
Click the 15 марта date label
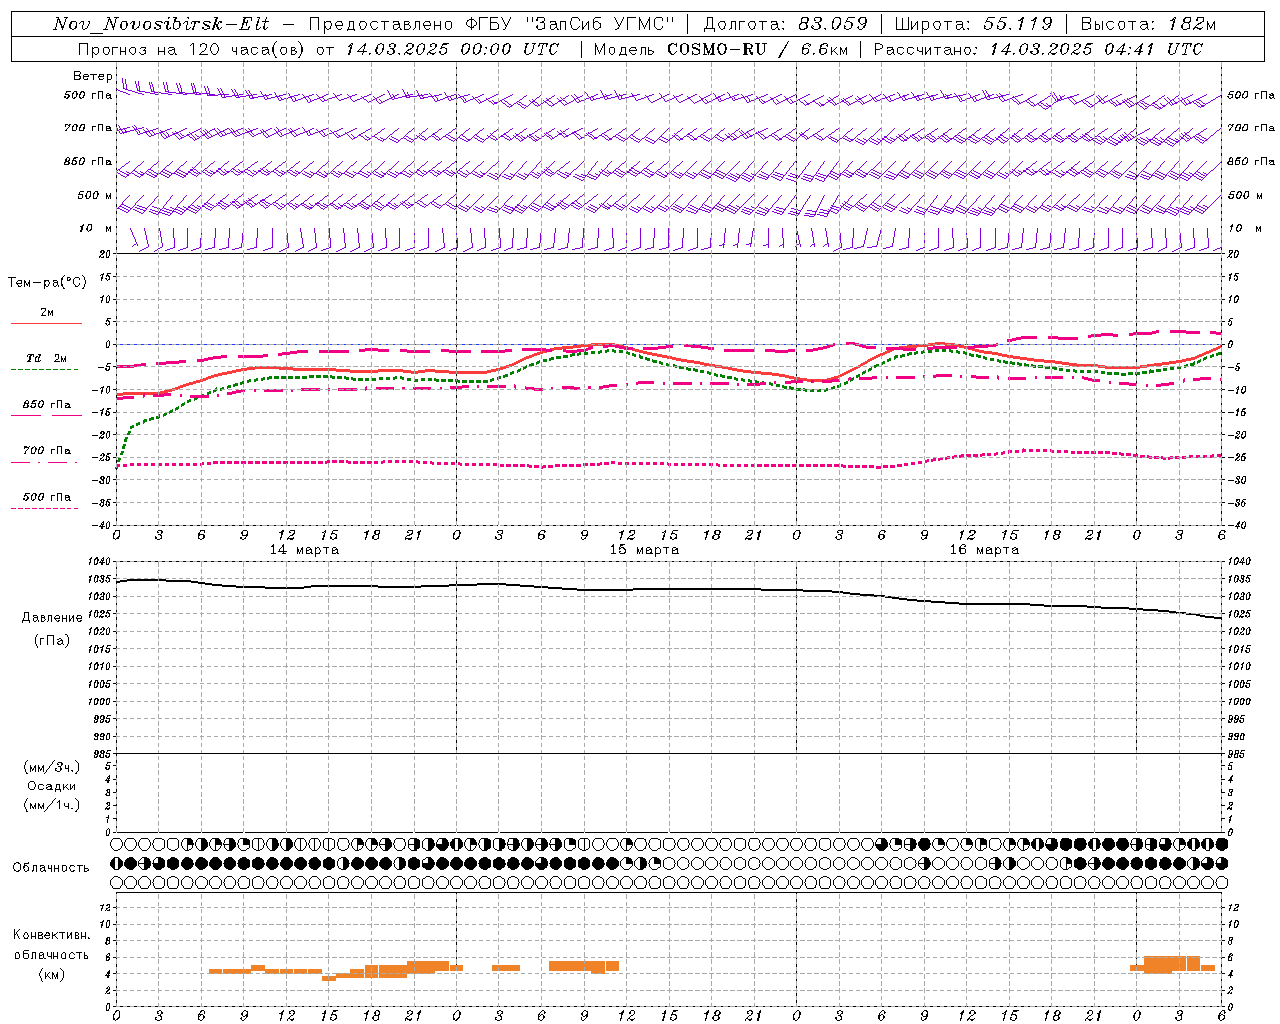point(645,550)
